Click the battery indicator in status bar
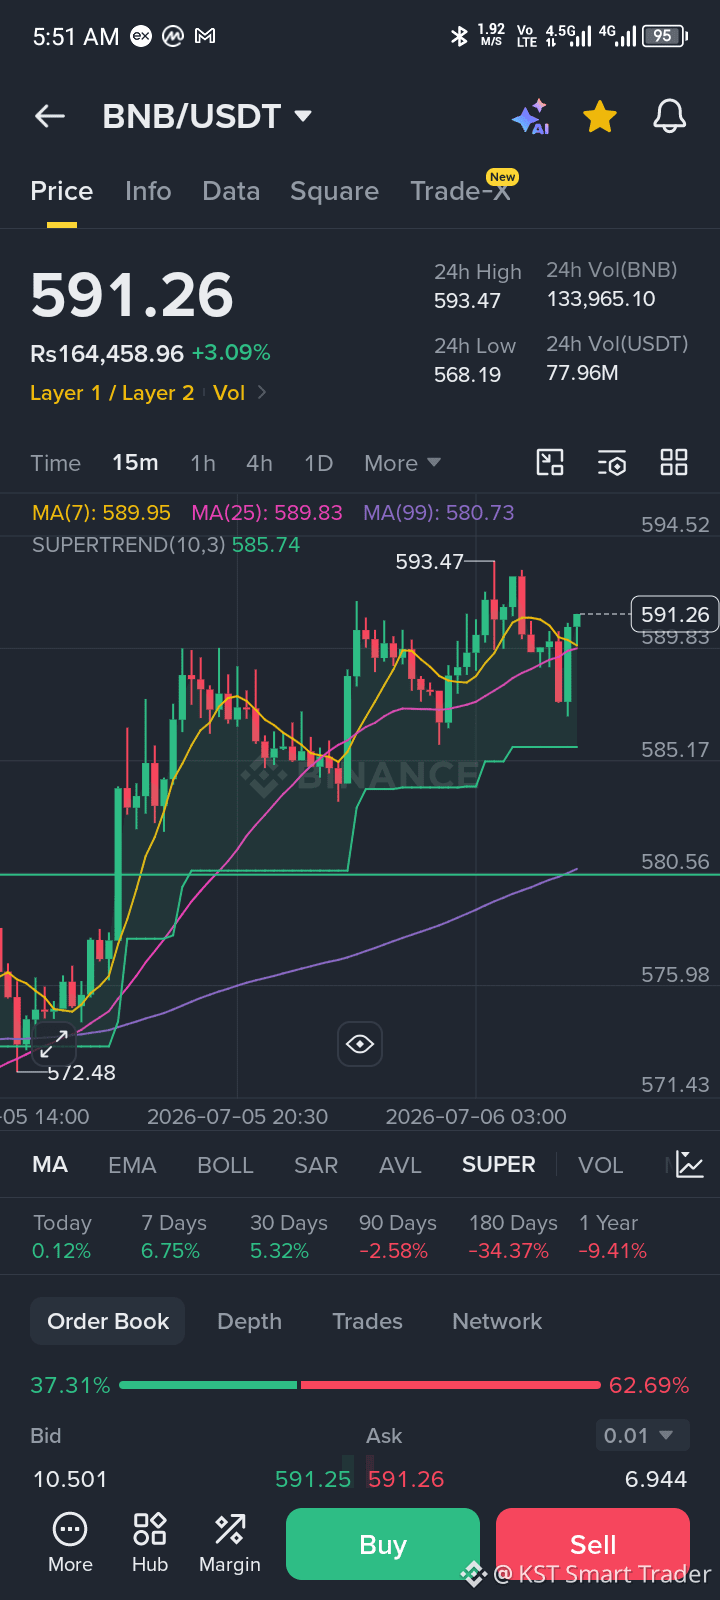The height and width of the screenshot is (1600, 720). click(x=665, y=36)
